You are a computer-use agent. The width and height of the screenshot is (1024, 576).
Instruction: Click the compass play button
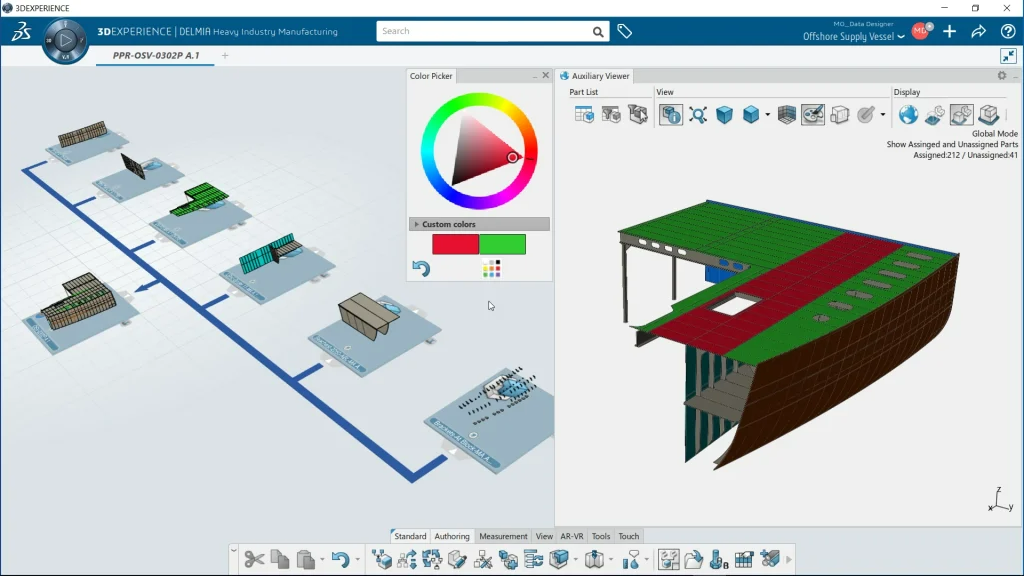66,41
